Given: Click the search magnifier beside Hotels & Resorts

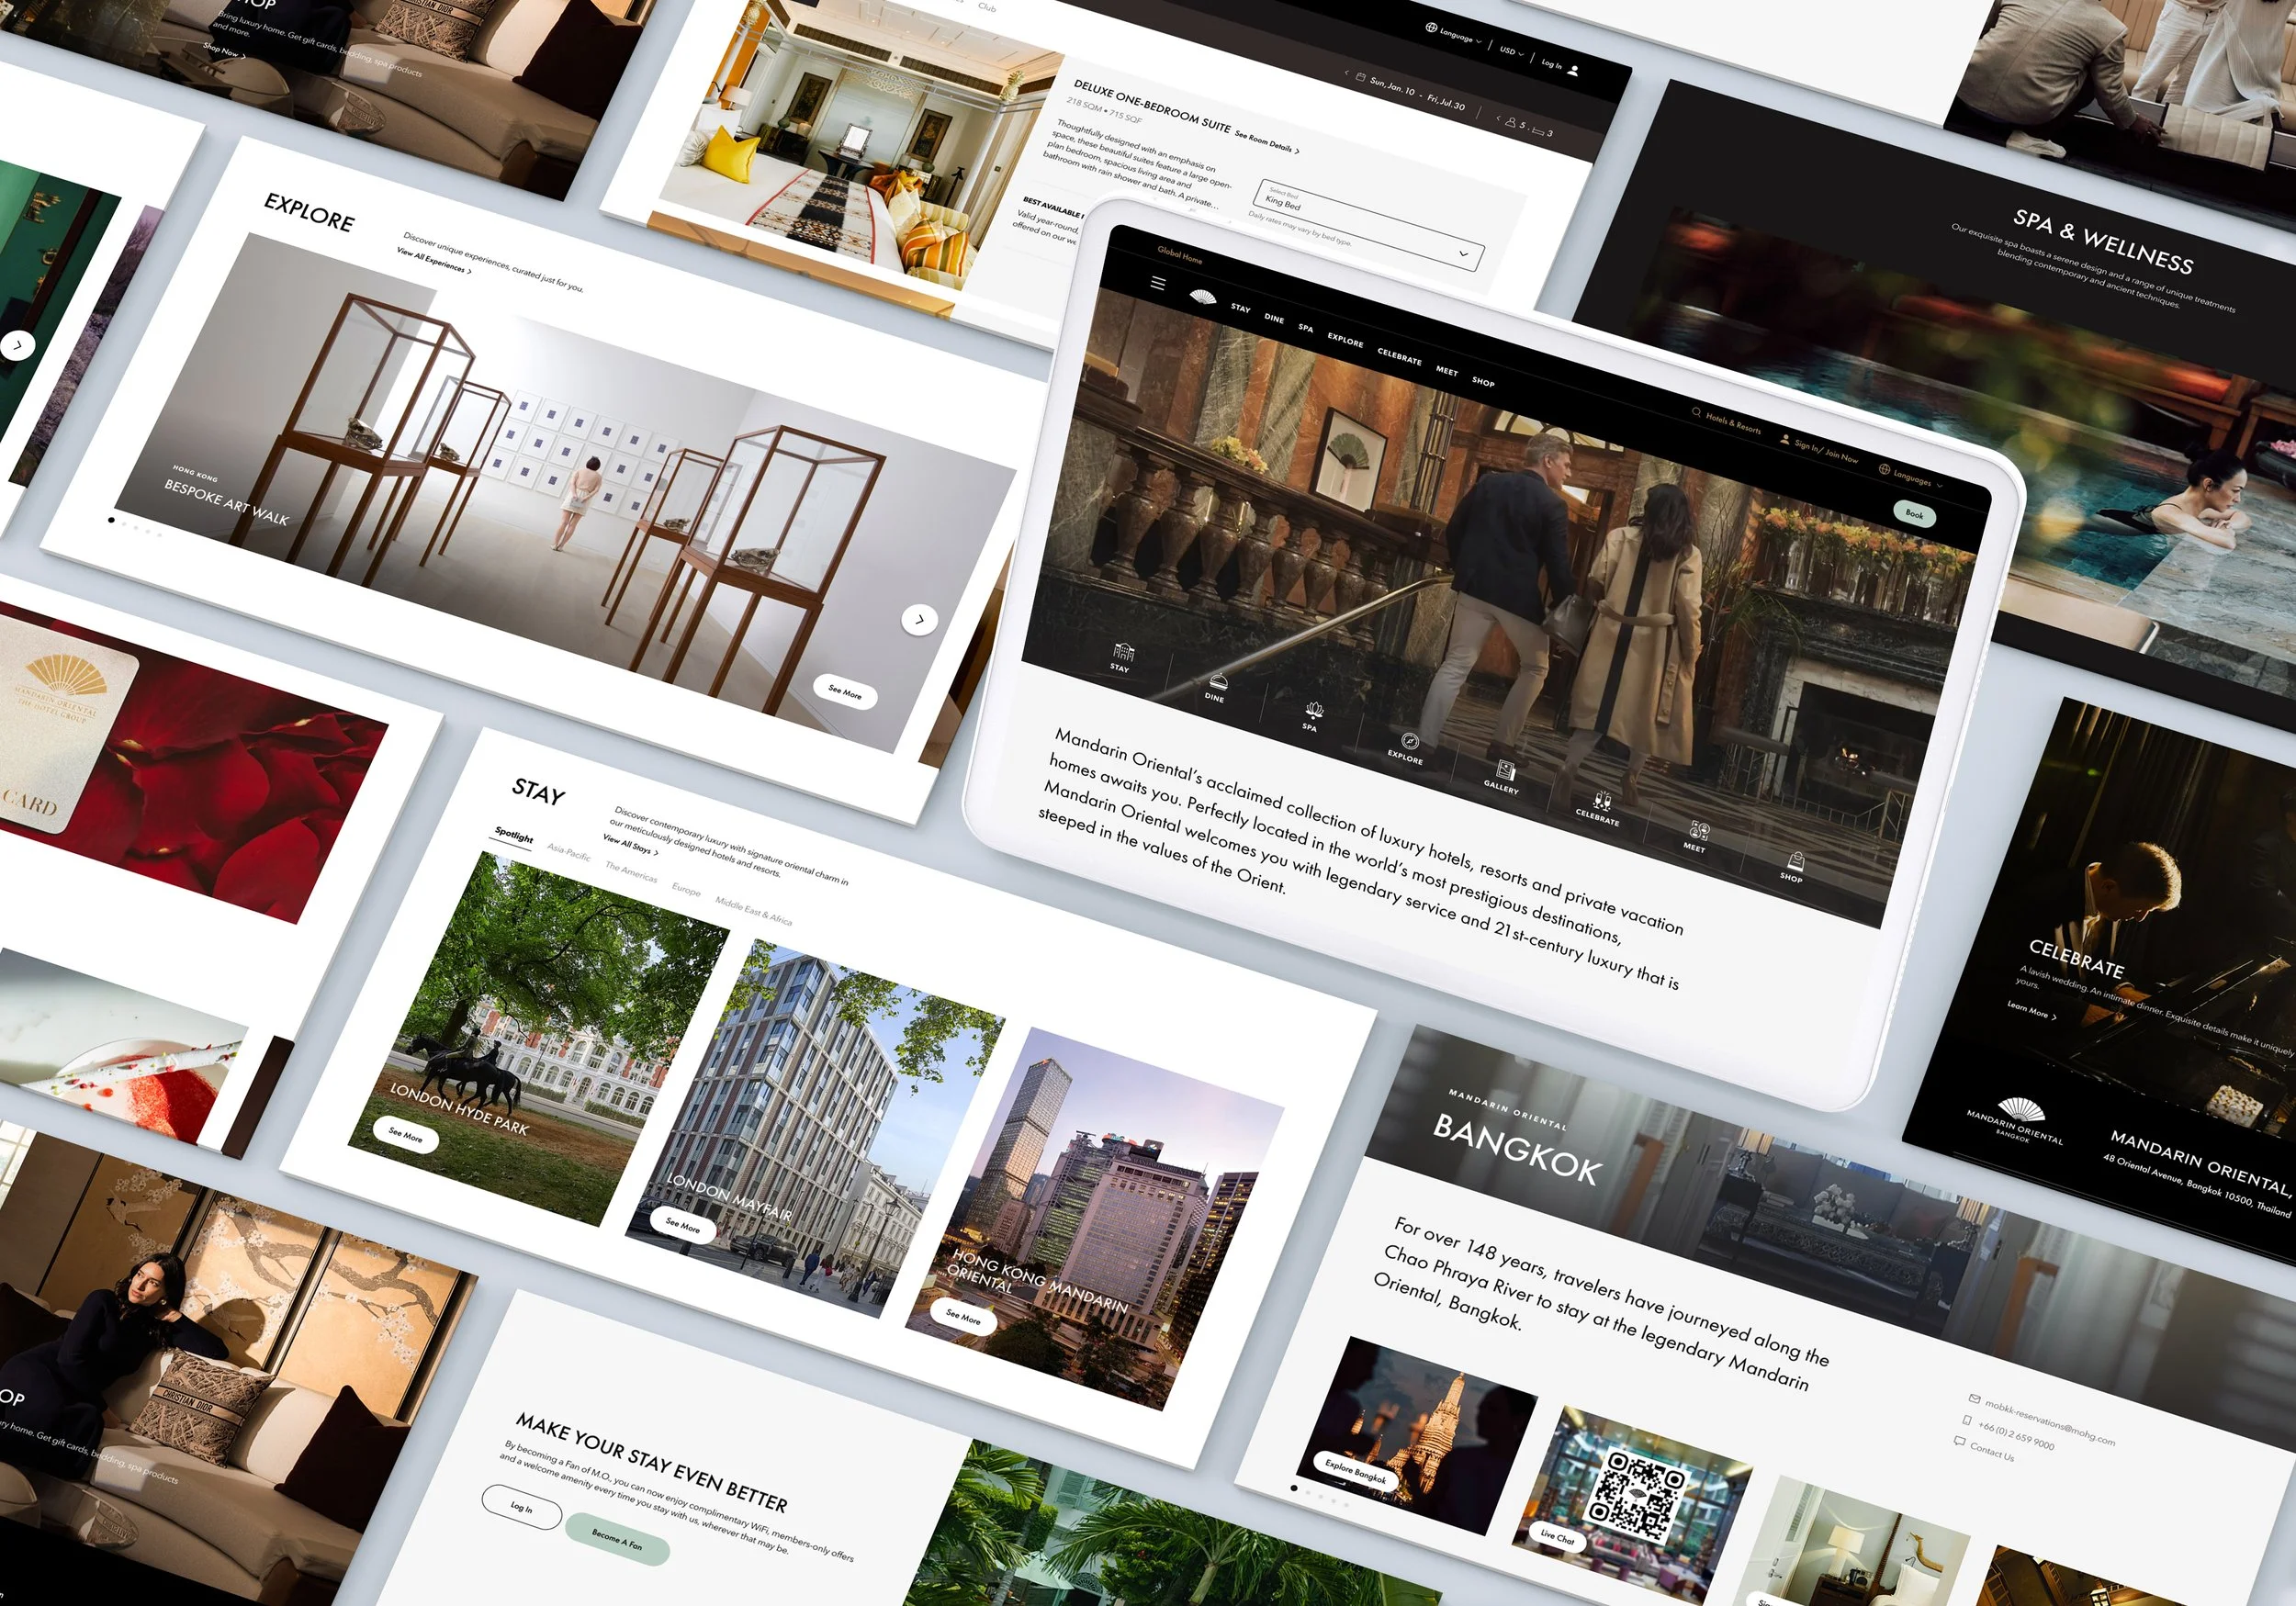Looking at the screenshot, I should 1696,412.
